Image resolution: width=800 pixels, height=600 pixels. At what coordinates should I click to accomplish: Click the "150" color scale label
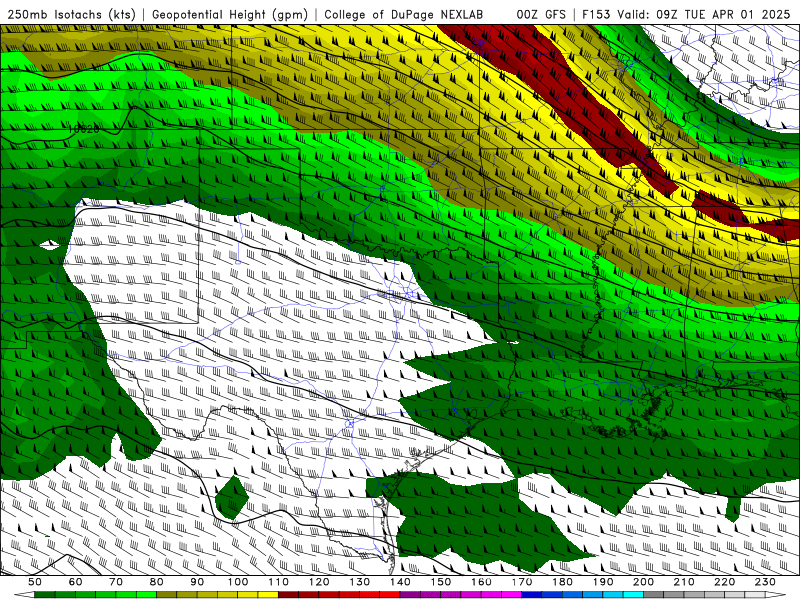point(441,582)
